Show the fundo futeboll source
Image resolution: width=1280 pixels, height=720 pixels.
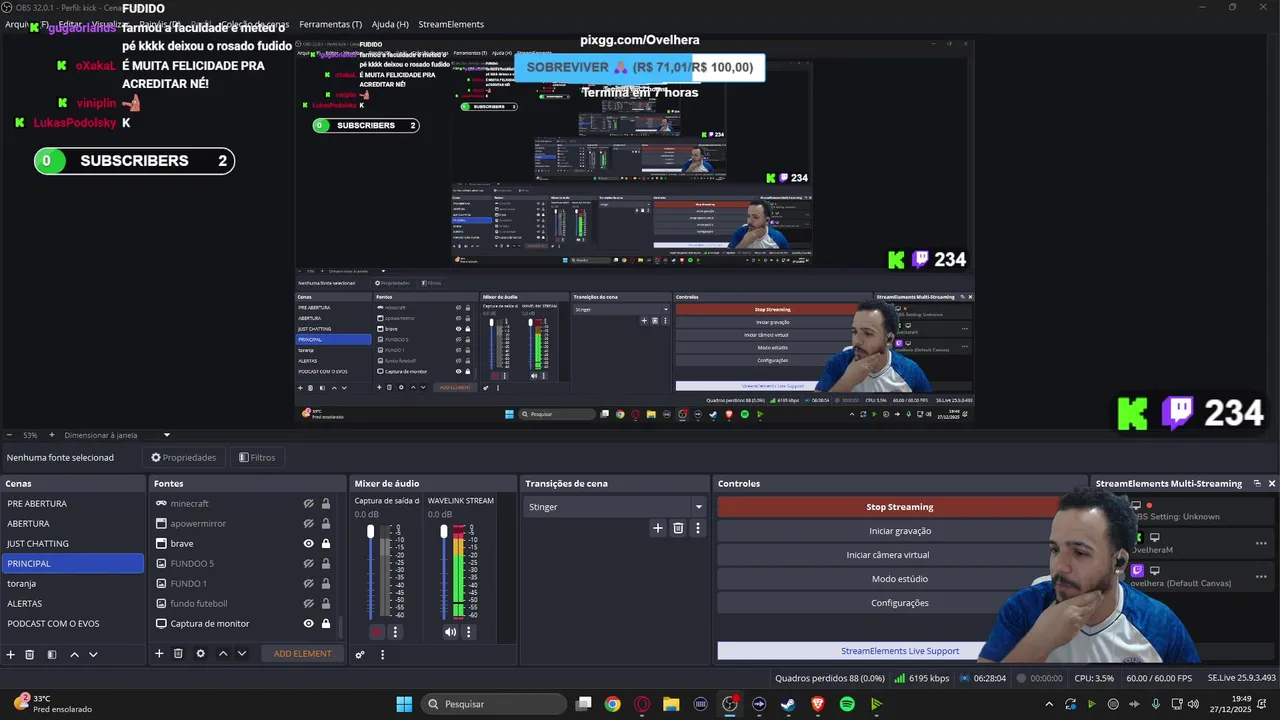coord(309,603)
